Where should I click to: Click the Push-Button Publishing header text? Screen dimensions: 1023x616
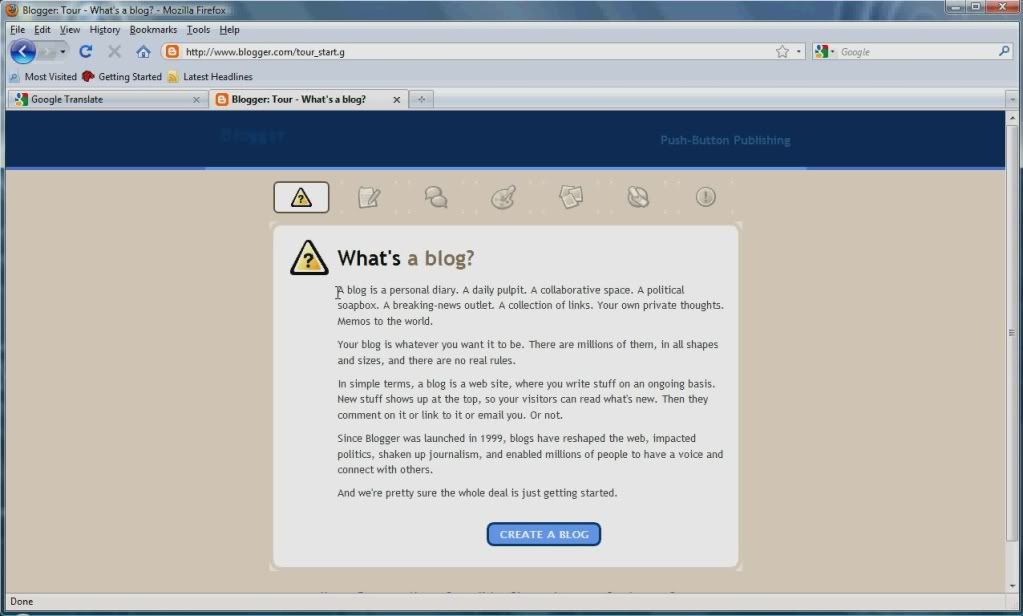click(x=725, y=140)
